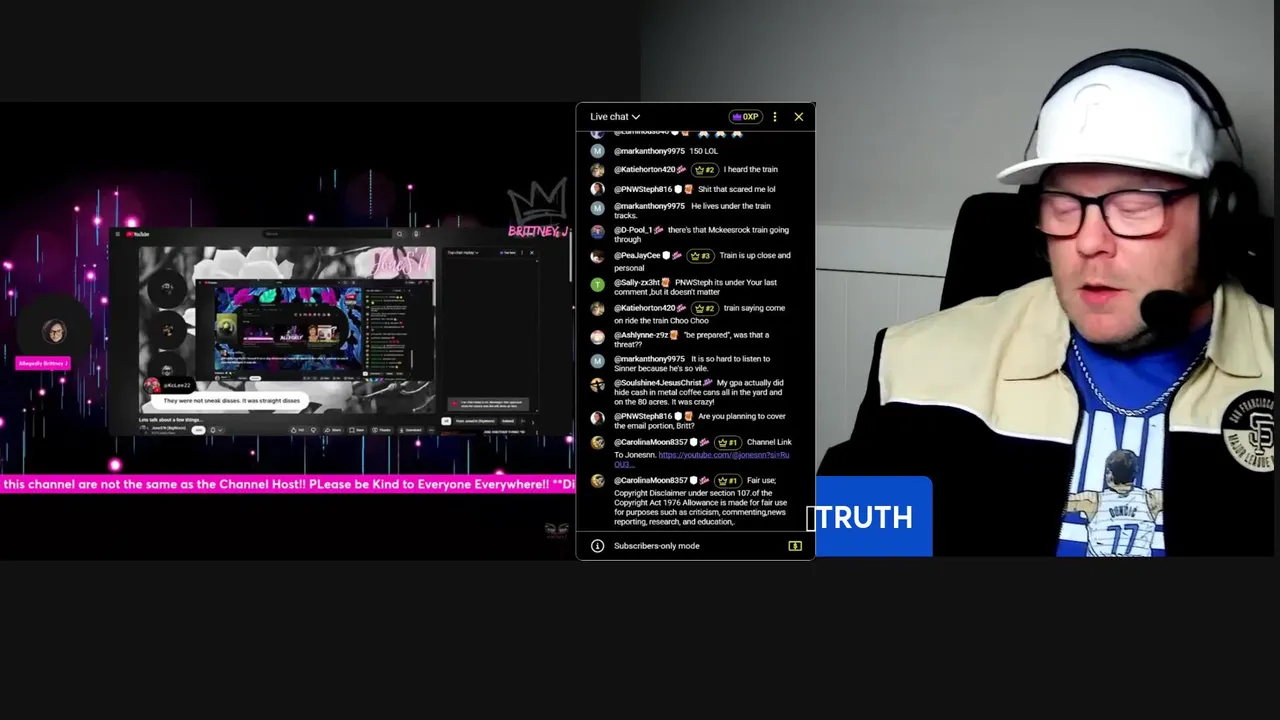Open the live chat three-dot options menu
The width and height of the screenshot is (1280, 720).
coord(775,117)
